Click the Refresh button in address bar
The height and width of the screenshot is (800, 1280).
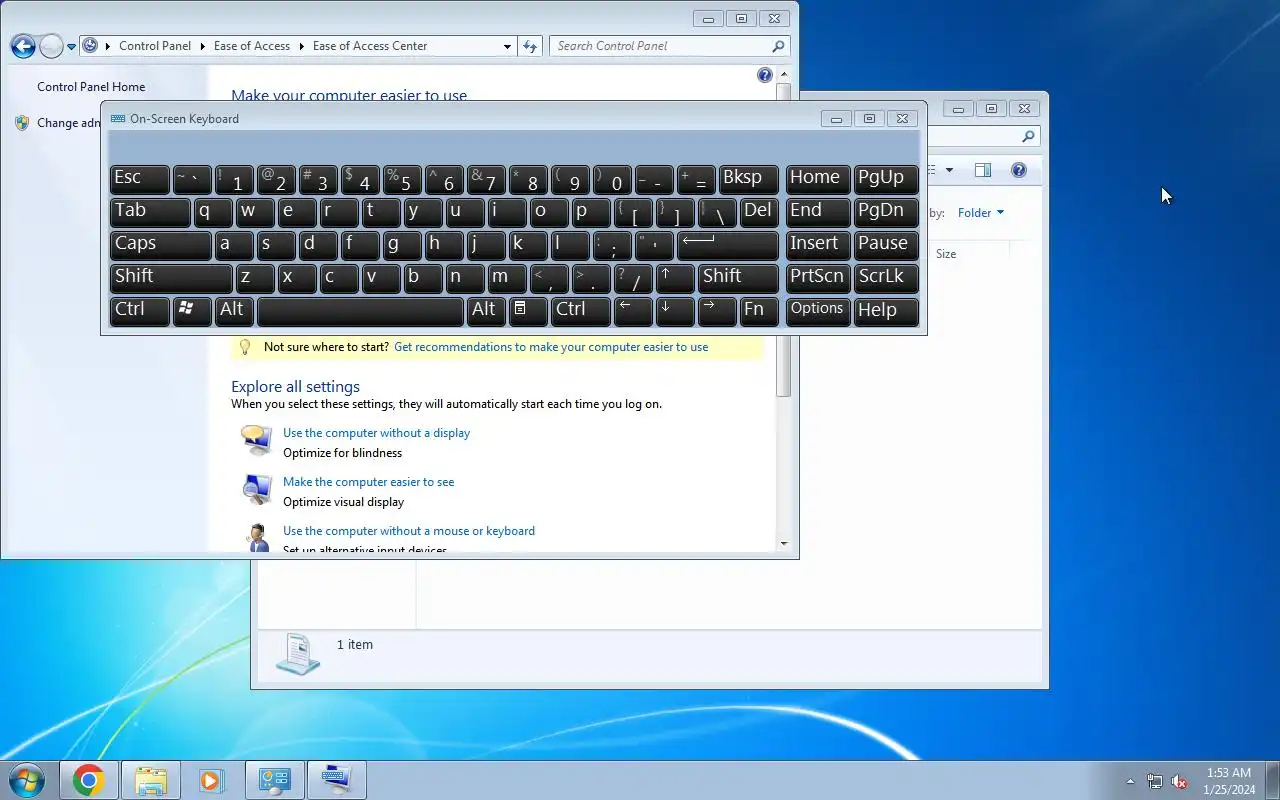(530, 46)
